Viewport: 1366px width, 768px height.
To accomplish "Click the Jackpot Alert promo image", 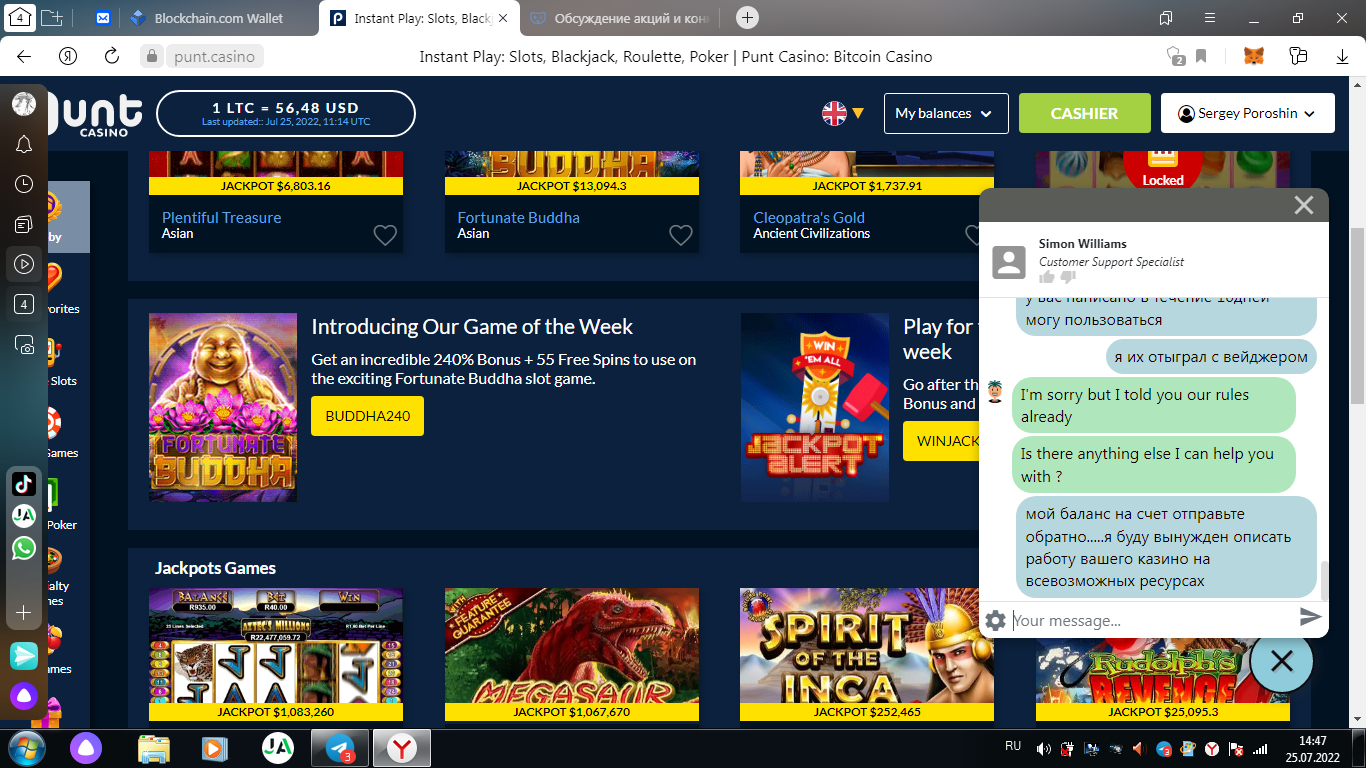I will point(815,407).
